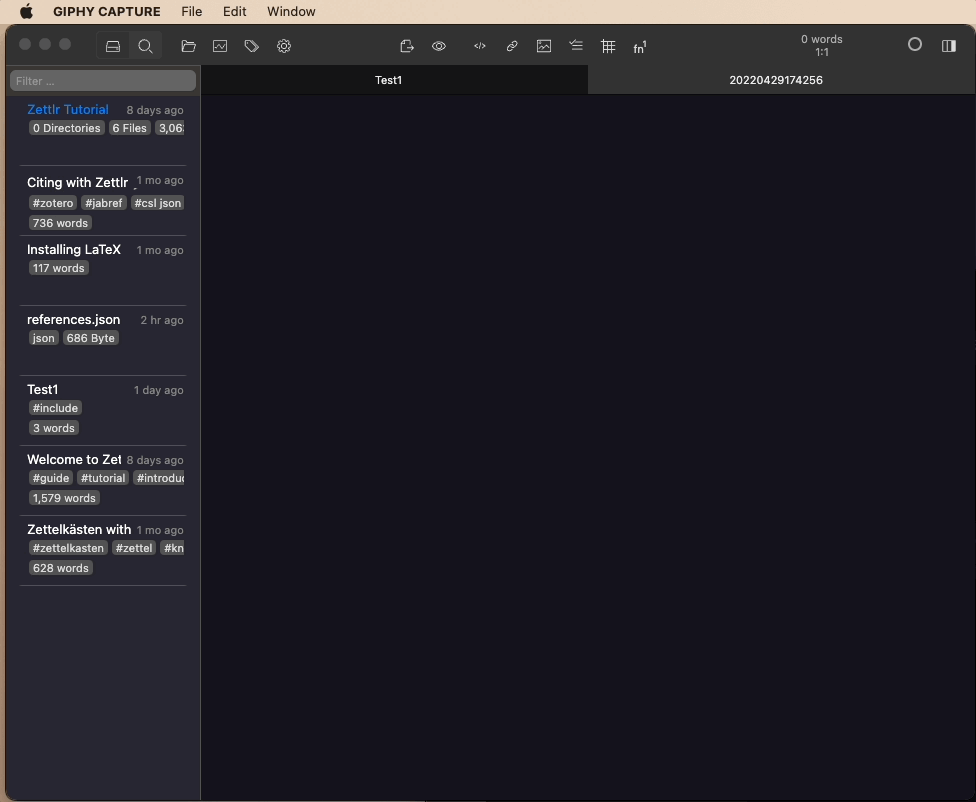This screenshot has height=802, width=976.
Task: Insert an image with the picture icon
Action: click(x=544, y=46)
